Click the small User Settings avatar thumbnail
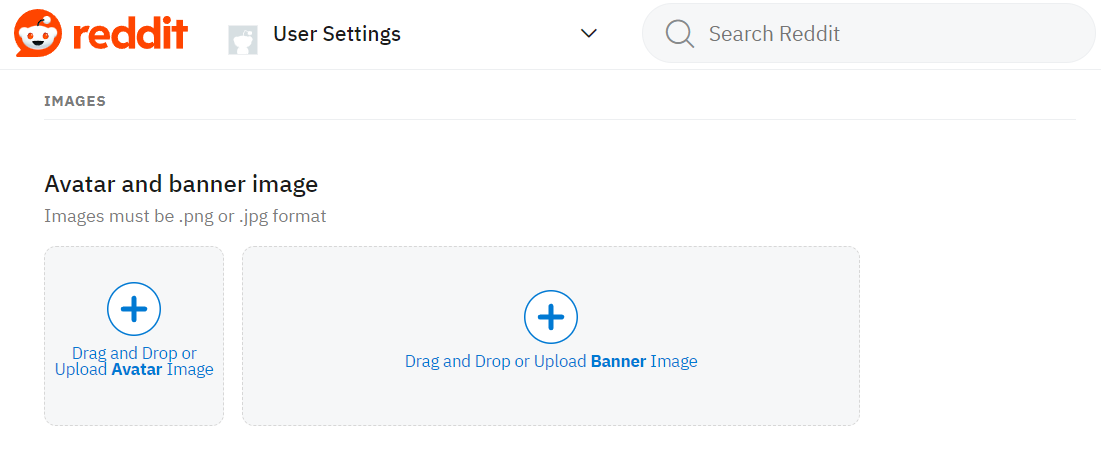The image size is (1101, 472). coord(243,39)
